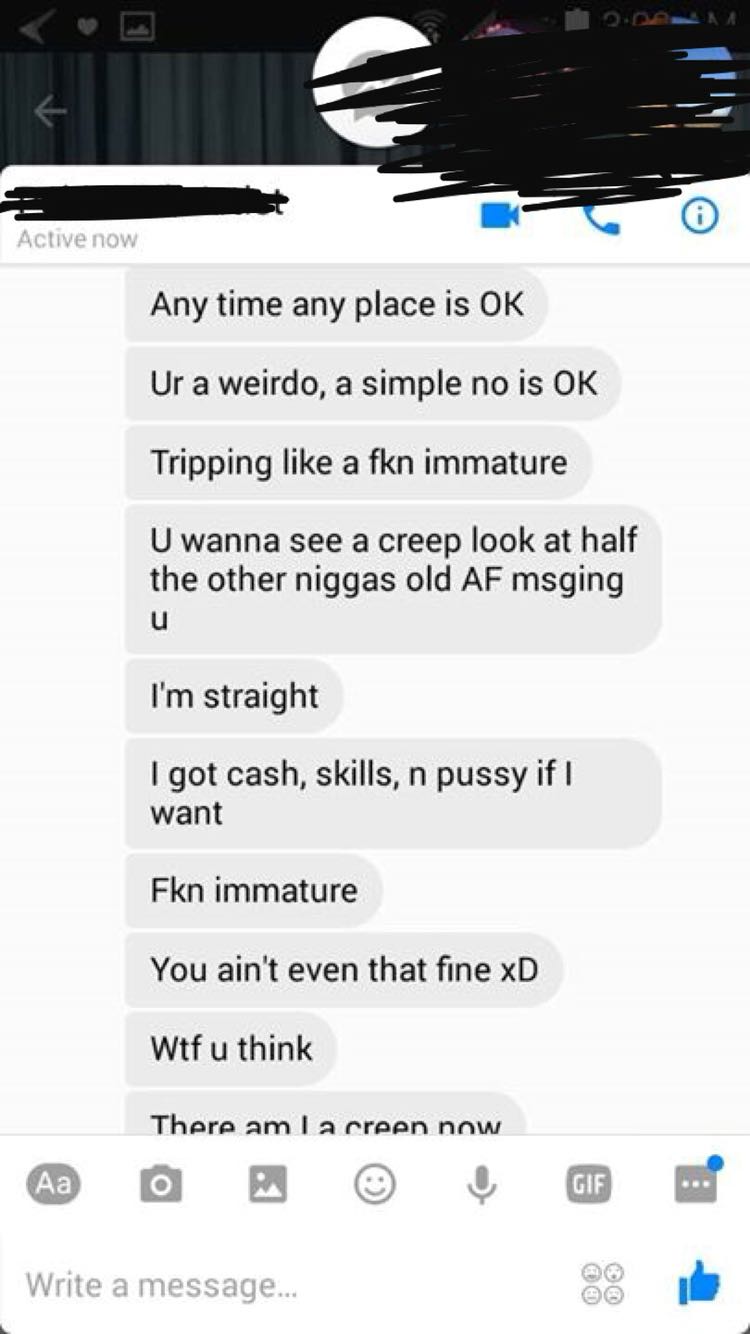The width and height of the screenshot is (750, 1334).
Task: Start a voice call with phone icon
Action: [599, 215]
